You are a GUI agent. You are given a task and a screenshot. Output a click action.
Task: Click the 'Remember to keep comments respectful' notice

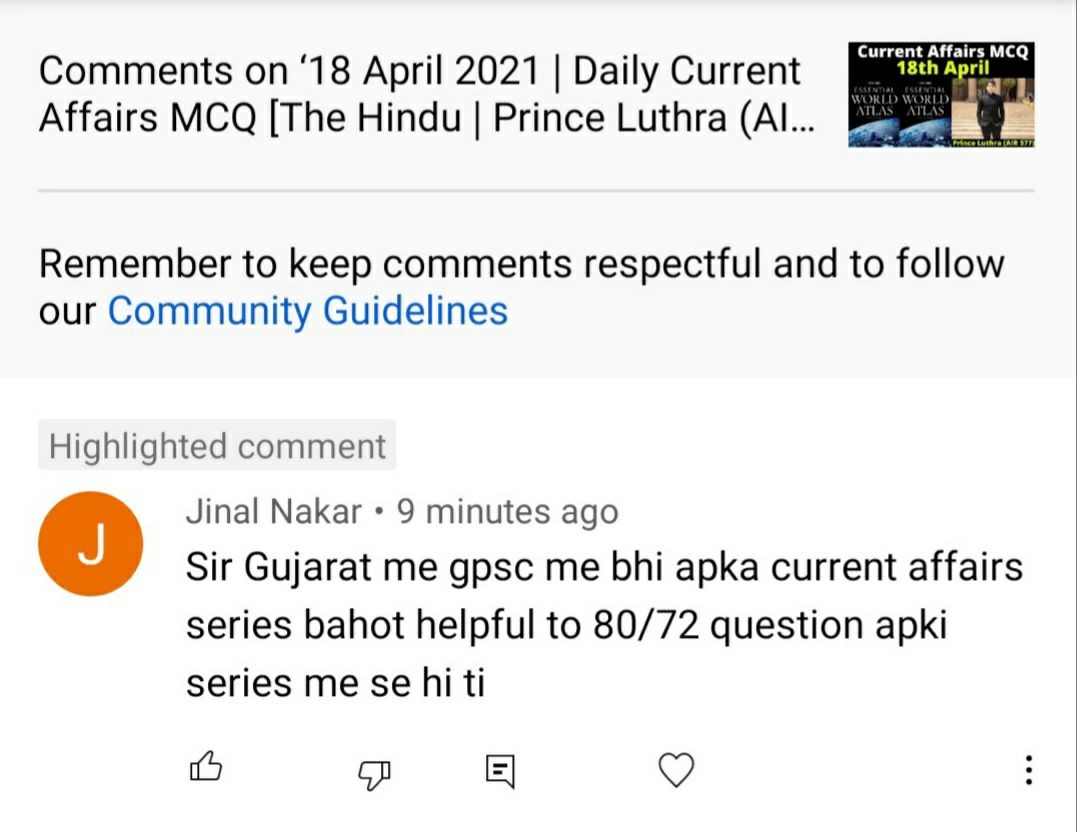click(x=521, y=265)
